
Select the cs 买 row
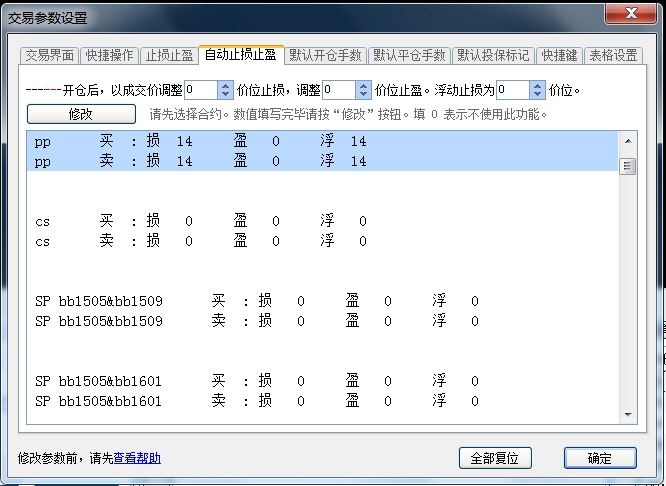point(322,221)
